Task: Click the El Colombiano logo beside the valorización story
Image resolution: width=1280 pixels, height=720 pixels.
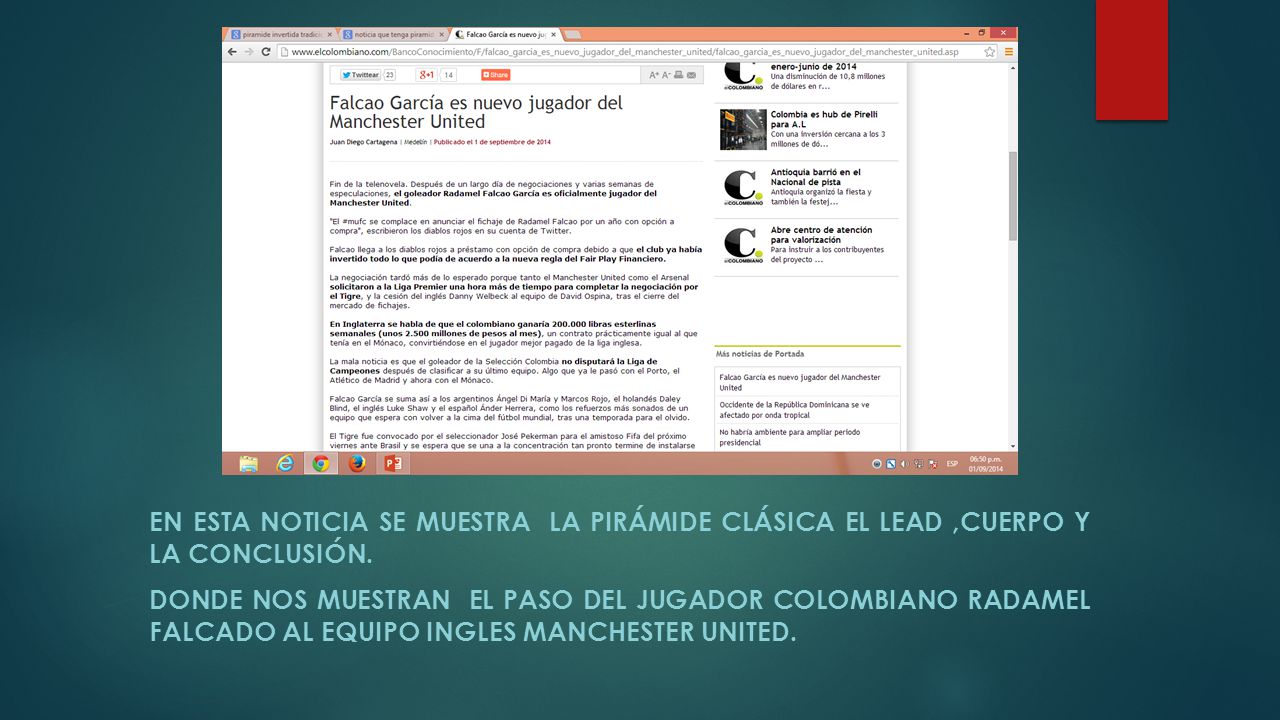Action: [x=743, y=245]
